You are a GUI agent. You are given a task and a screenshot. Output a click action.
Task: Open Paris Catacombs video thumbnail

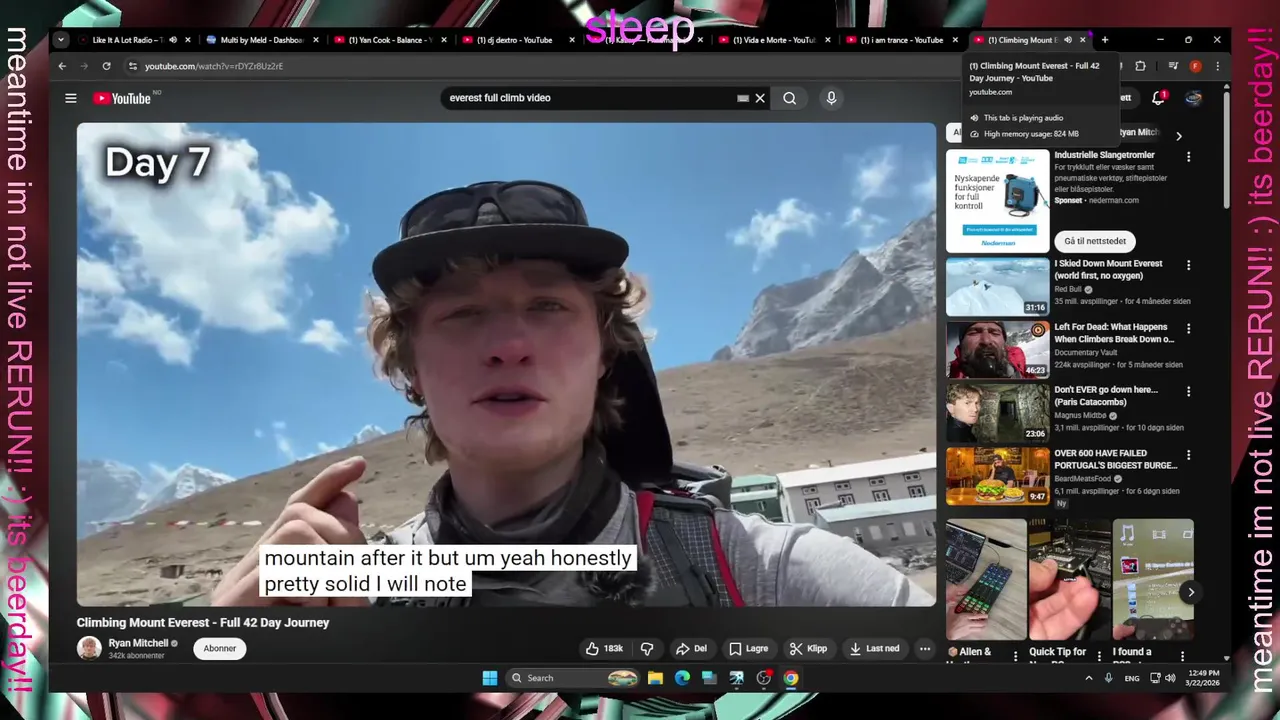[997, 413]
